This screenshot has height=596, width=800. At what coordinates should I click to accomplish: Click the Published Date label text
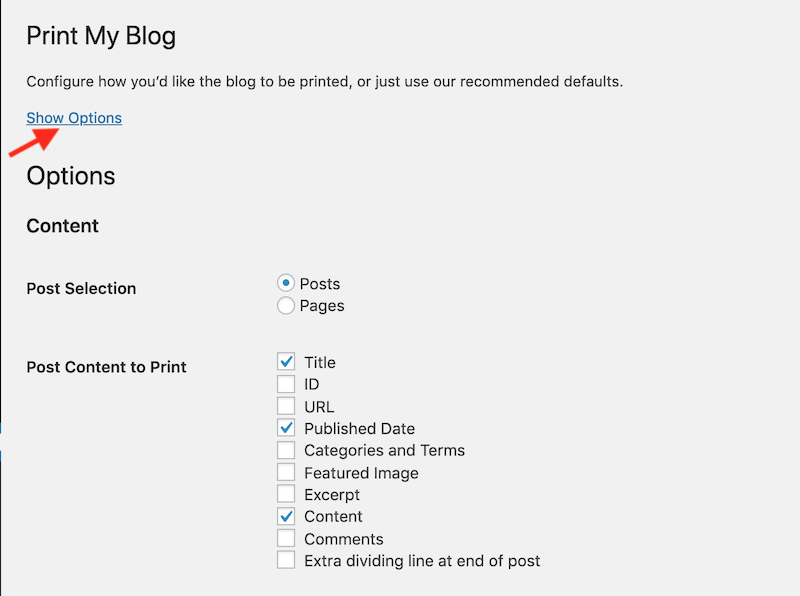tap(360, 429)
